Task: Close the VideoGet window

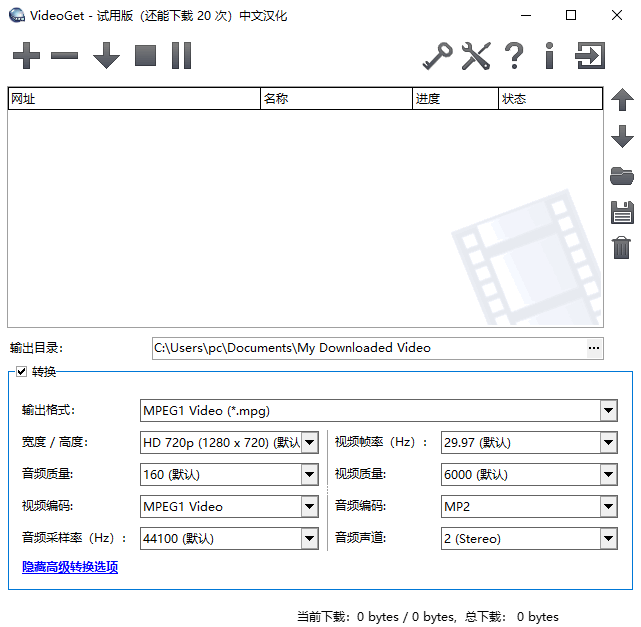Action: [x=616, y=16]
